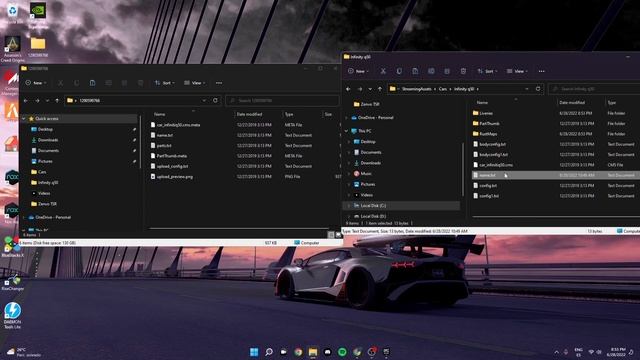Click search box in Infinity q50 window
The height and width of the screenshot is (360, 640).
pyautogui.click(x=594, y=89)
